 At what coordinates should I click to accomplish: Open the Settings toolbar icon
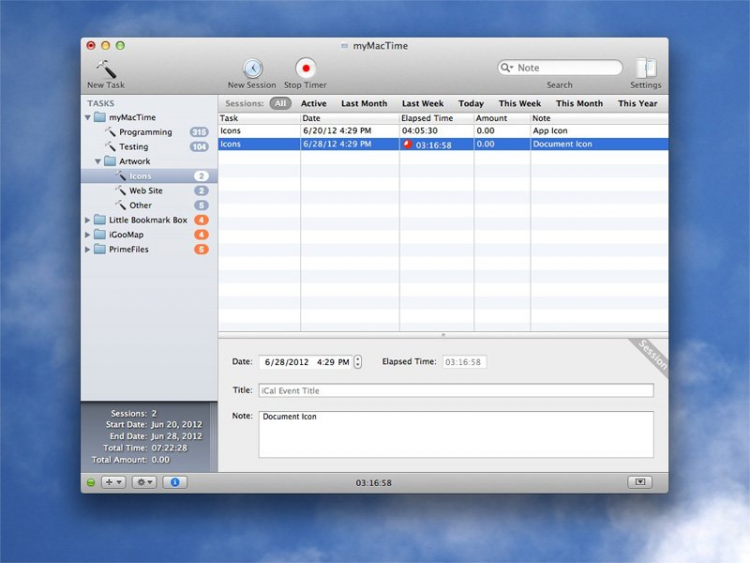[646, 68]
